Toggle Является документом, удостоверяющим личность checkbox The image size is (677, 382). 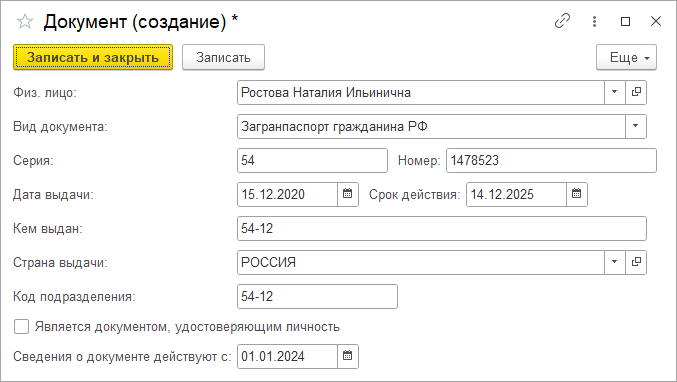click(21, 327)
